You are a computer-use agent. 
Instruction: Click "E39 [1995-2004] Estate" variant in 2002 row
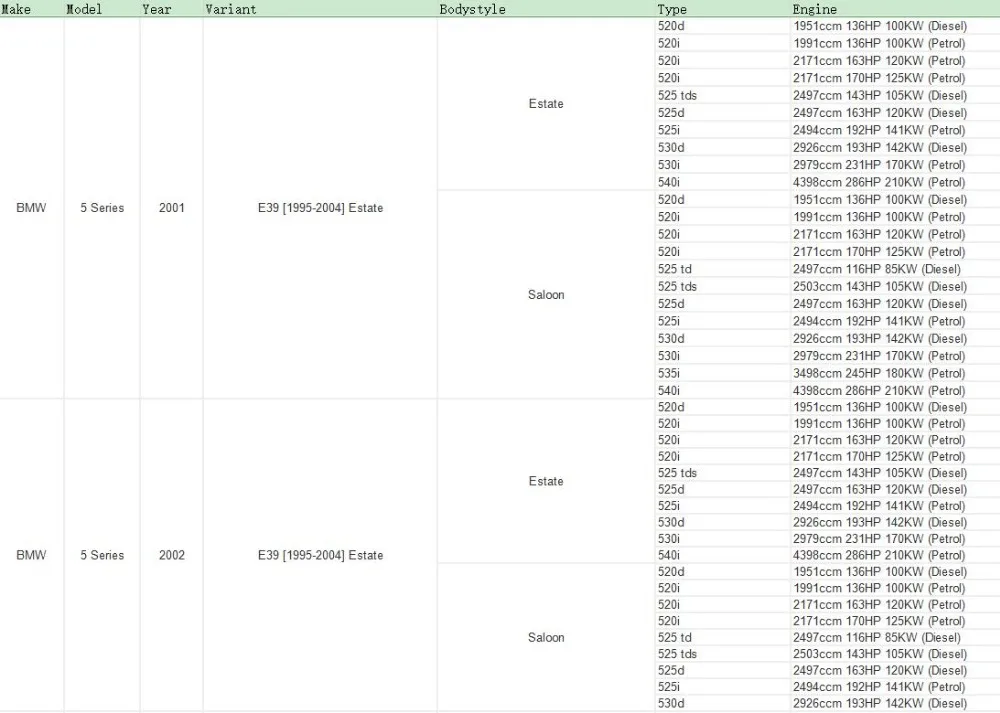tap(320, 555)
